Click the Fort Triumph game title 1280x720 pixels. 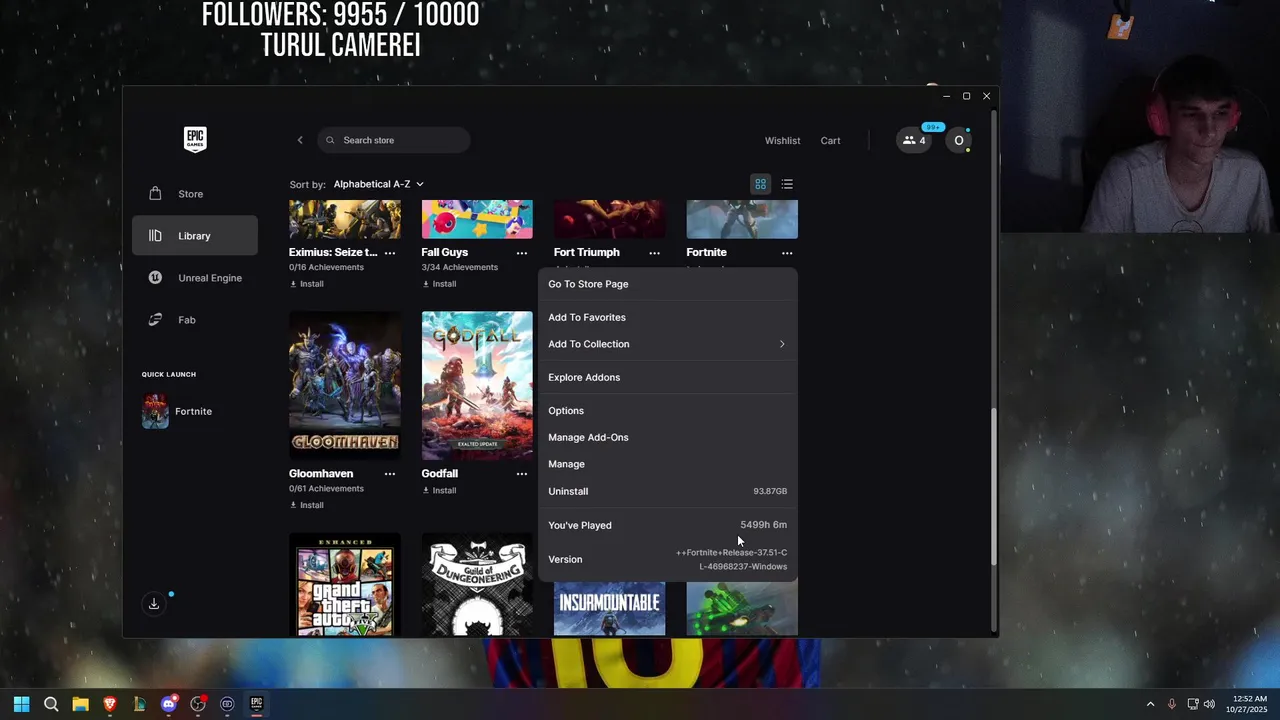coord(587,253)
